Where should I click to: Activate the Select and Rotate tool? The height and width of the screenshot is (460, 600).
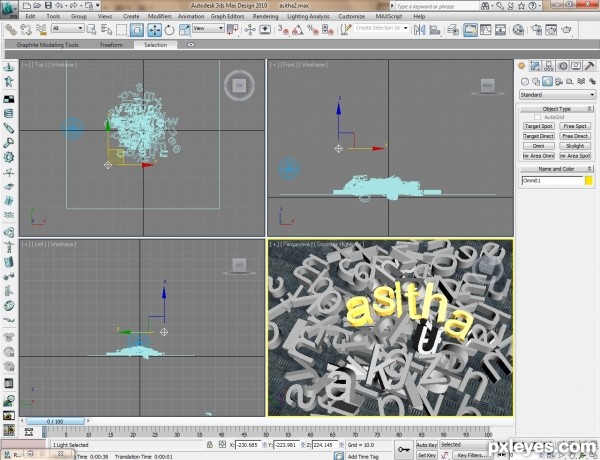[x=170, y=29]
